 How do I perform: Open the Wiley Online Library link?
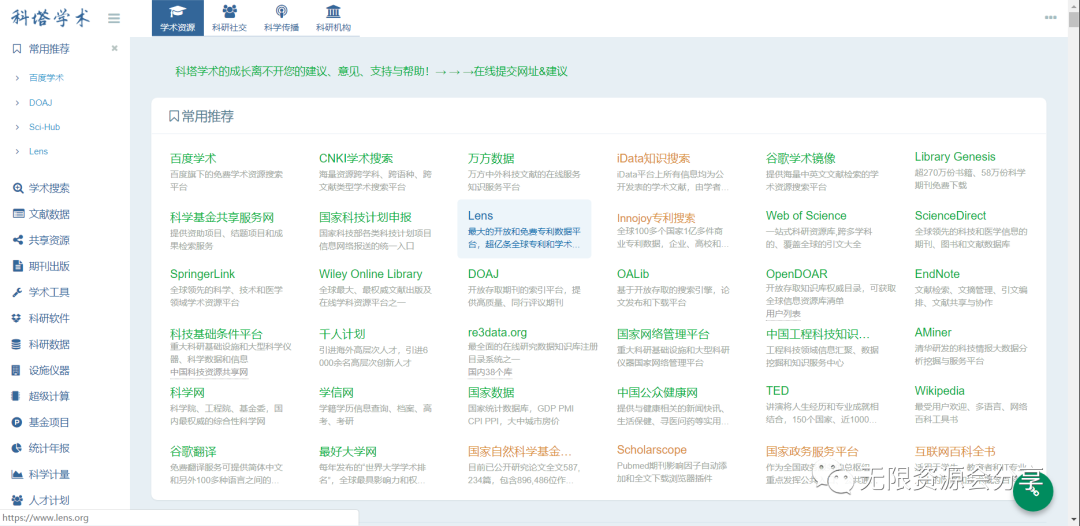tap(371, 274)
